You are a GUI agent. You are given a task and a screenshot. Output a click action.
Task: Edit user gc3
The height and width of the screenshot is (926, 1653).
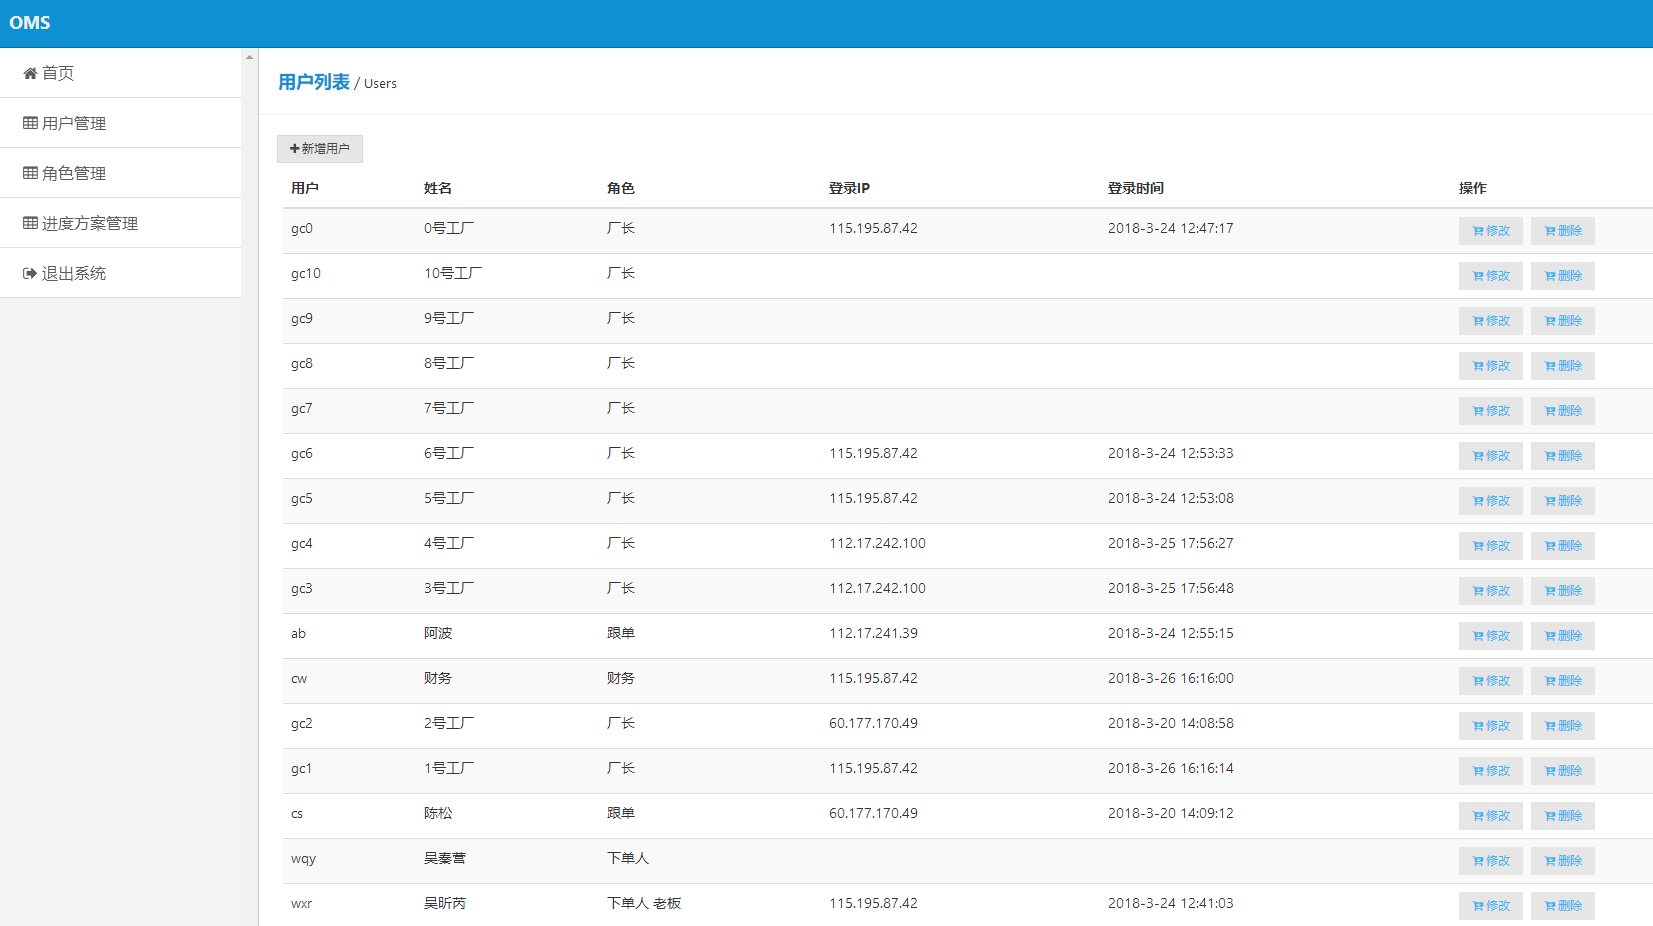click(x=1491, y=591)
